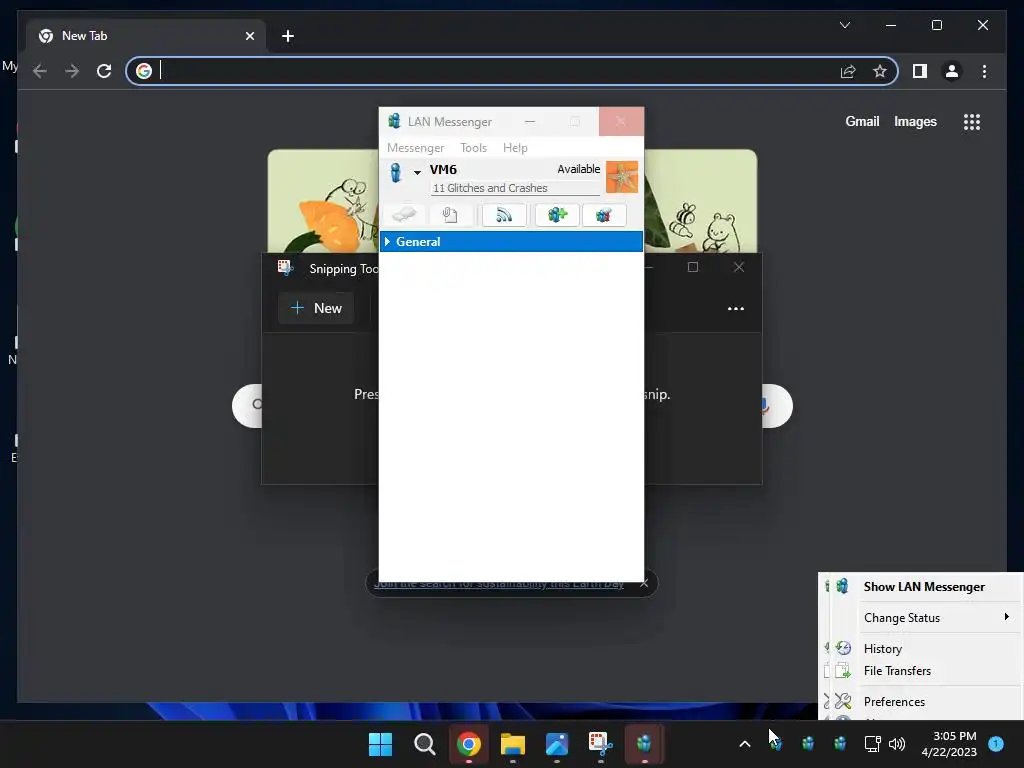The height and width of the screenshot is (768, 1024).
Task: Open the Windows Start menu
Action: [380, 744]
